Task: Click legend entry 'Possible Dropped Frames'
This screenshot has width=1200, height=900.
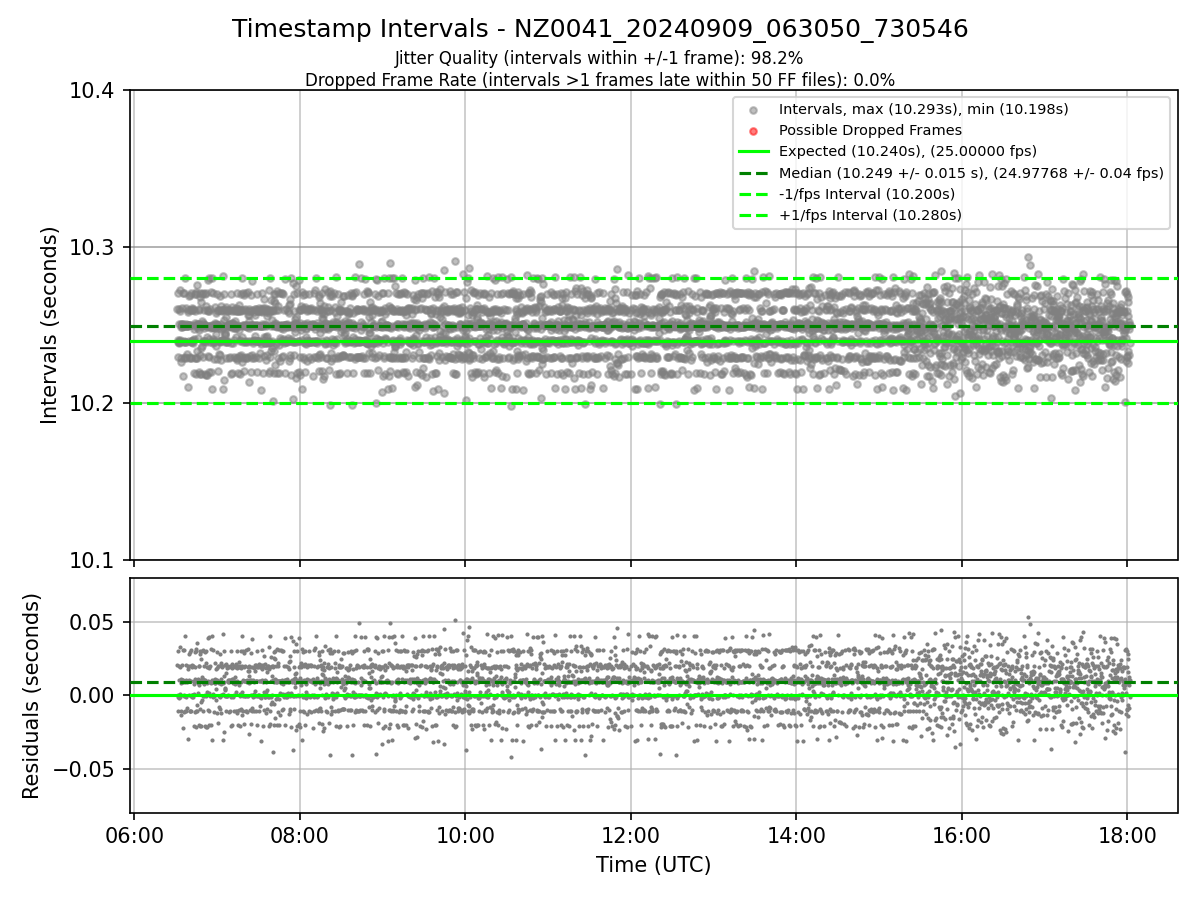Action: pos(870,130)
